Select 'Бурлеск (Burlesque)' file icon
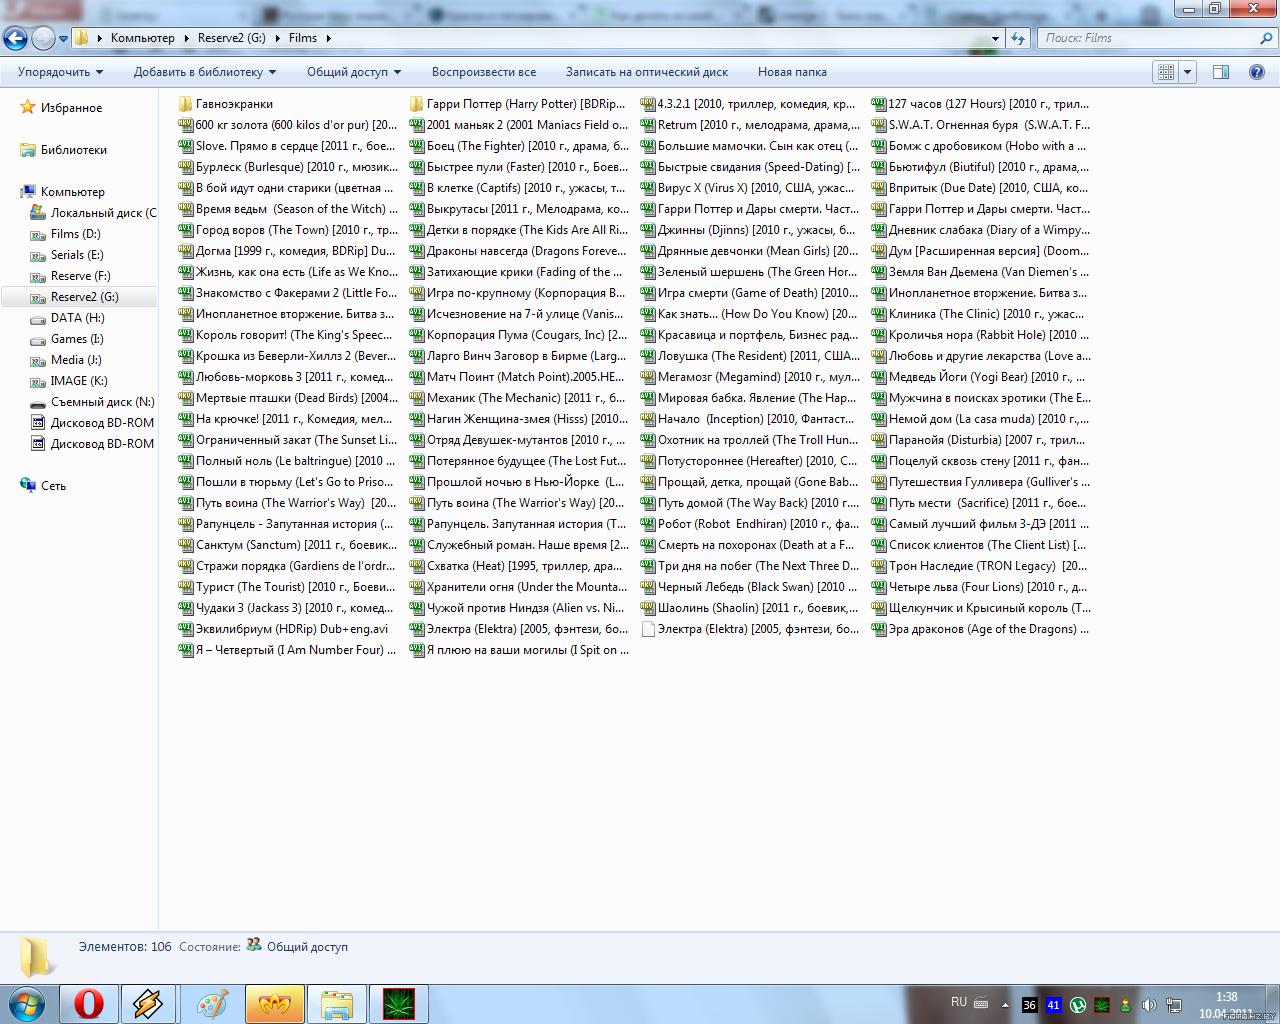Viewport: 1280px width, 1024px height. tap(185, 167)
